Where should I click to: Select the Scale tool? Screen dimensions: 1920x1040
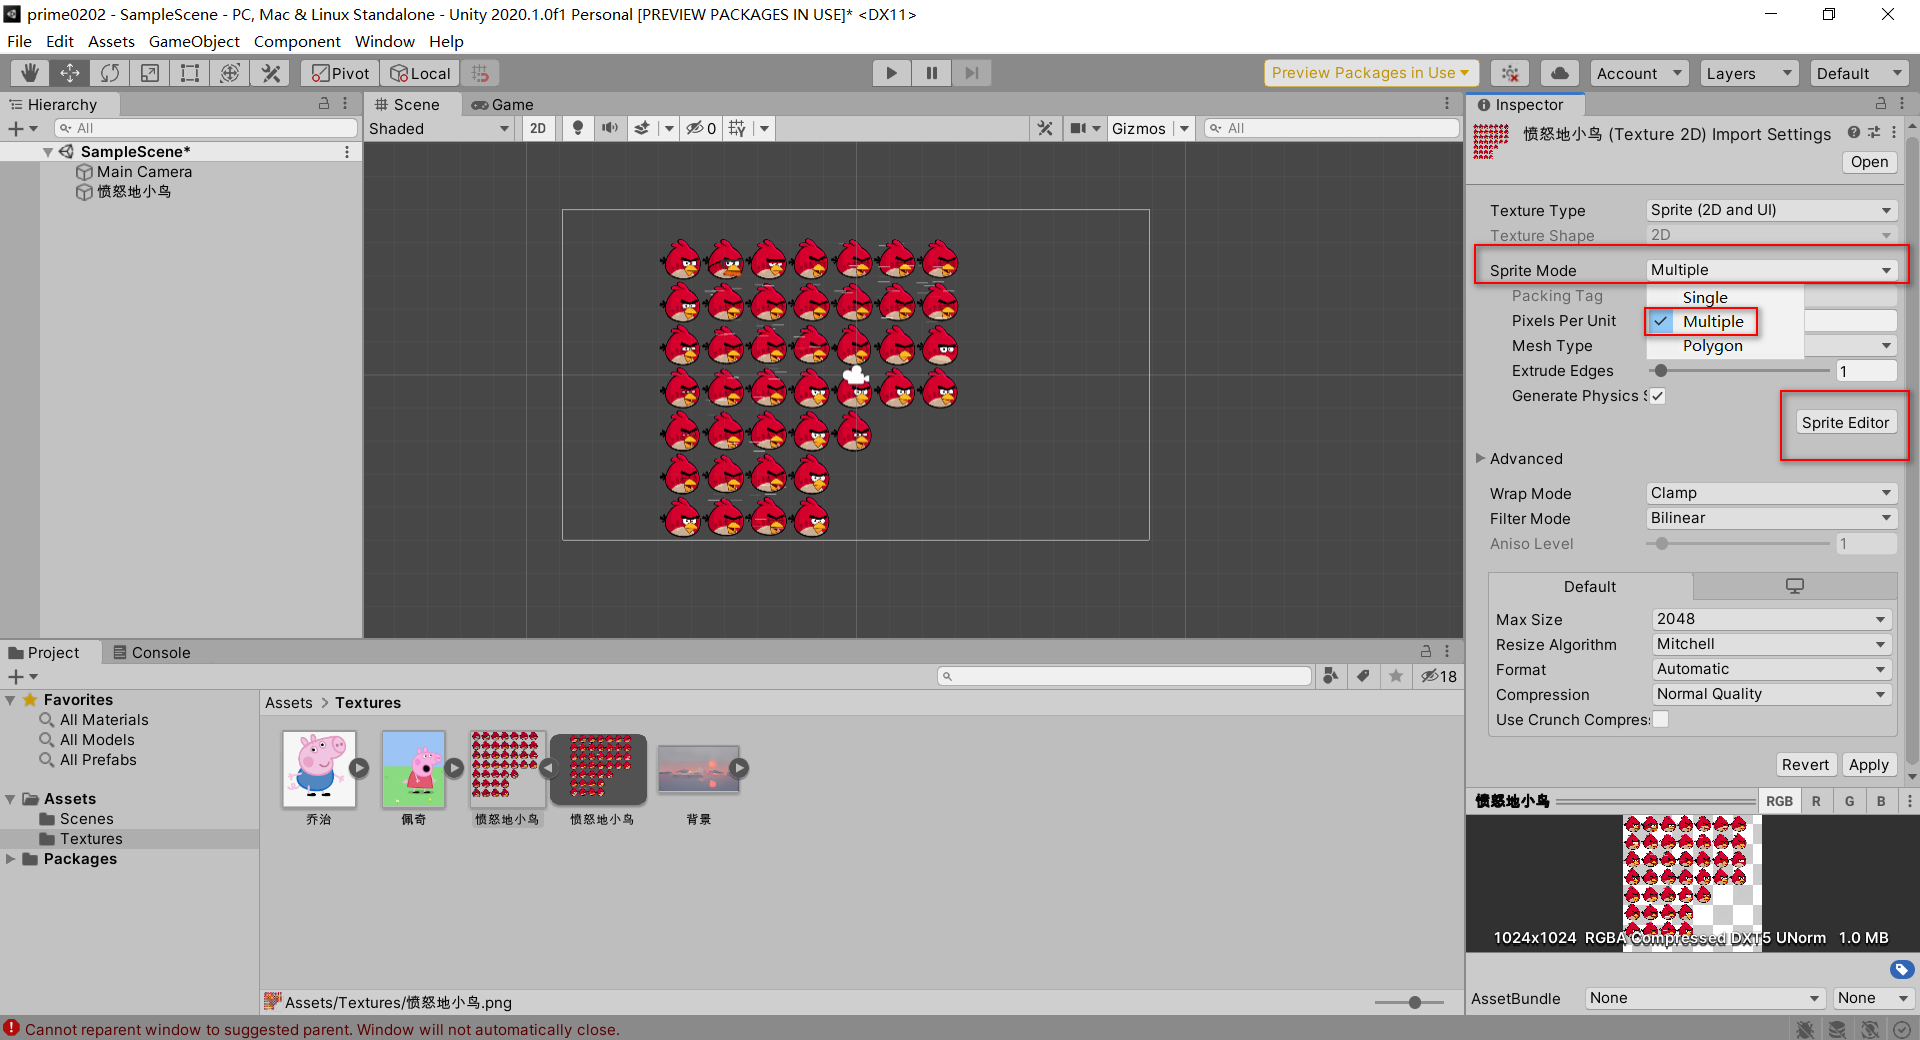[x=150, y=73]
